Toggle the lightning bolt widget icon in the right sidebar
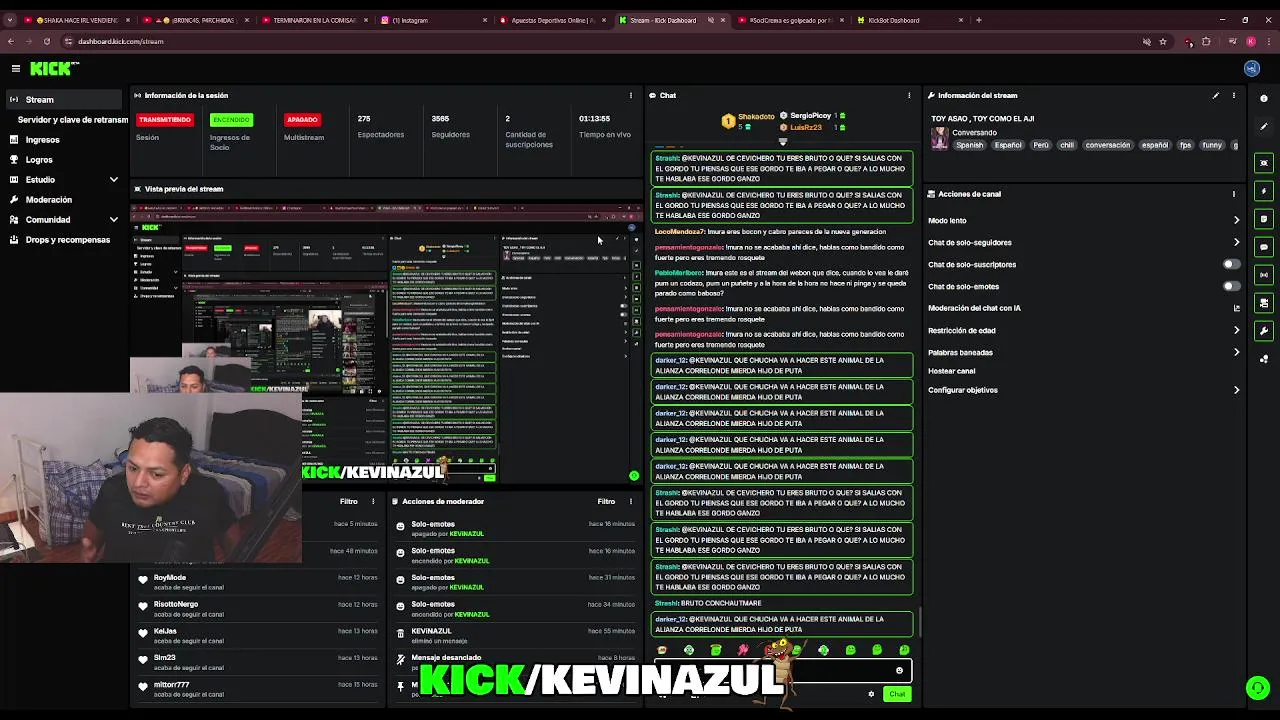The height and width of the screenshot is (720, 1280). tap(1264, 191)
